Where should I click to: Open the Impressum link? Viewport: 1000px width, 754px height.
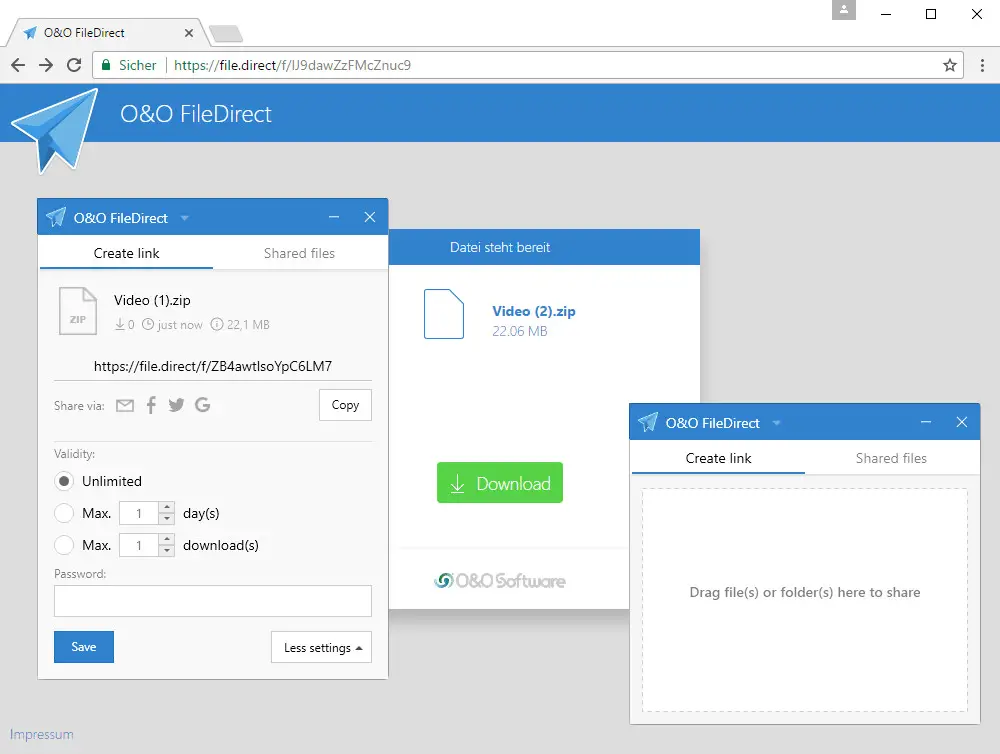(x=41, y=734)
